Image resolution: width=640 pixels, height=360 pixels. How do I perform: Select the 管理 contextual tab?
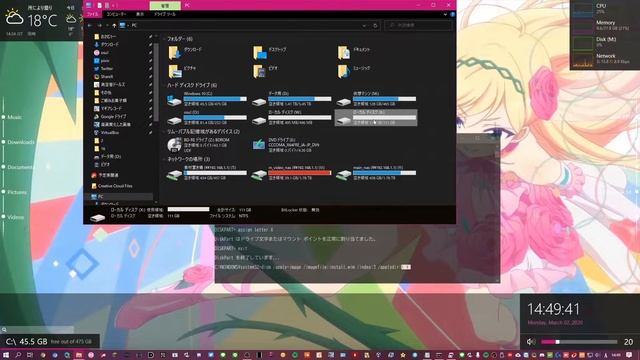(x=165, y=5)
